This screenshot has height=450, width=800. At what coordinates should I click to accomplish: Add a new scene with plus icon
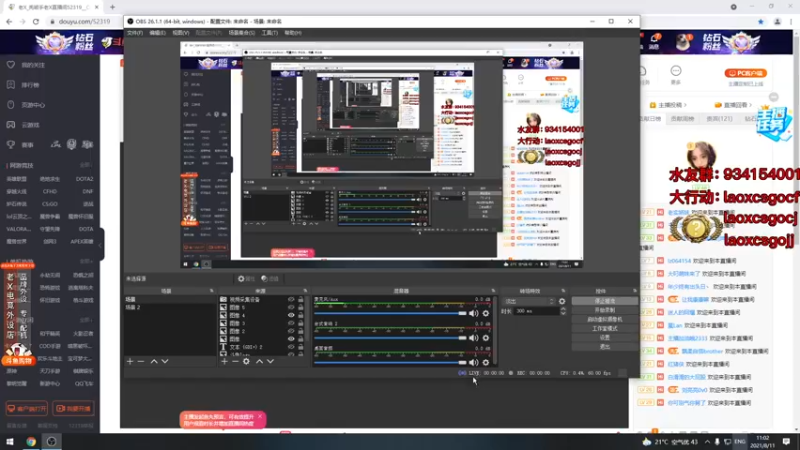pyautogui.click(x=130, y=361)
